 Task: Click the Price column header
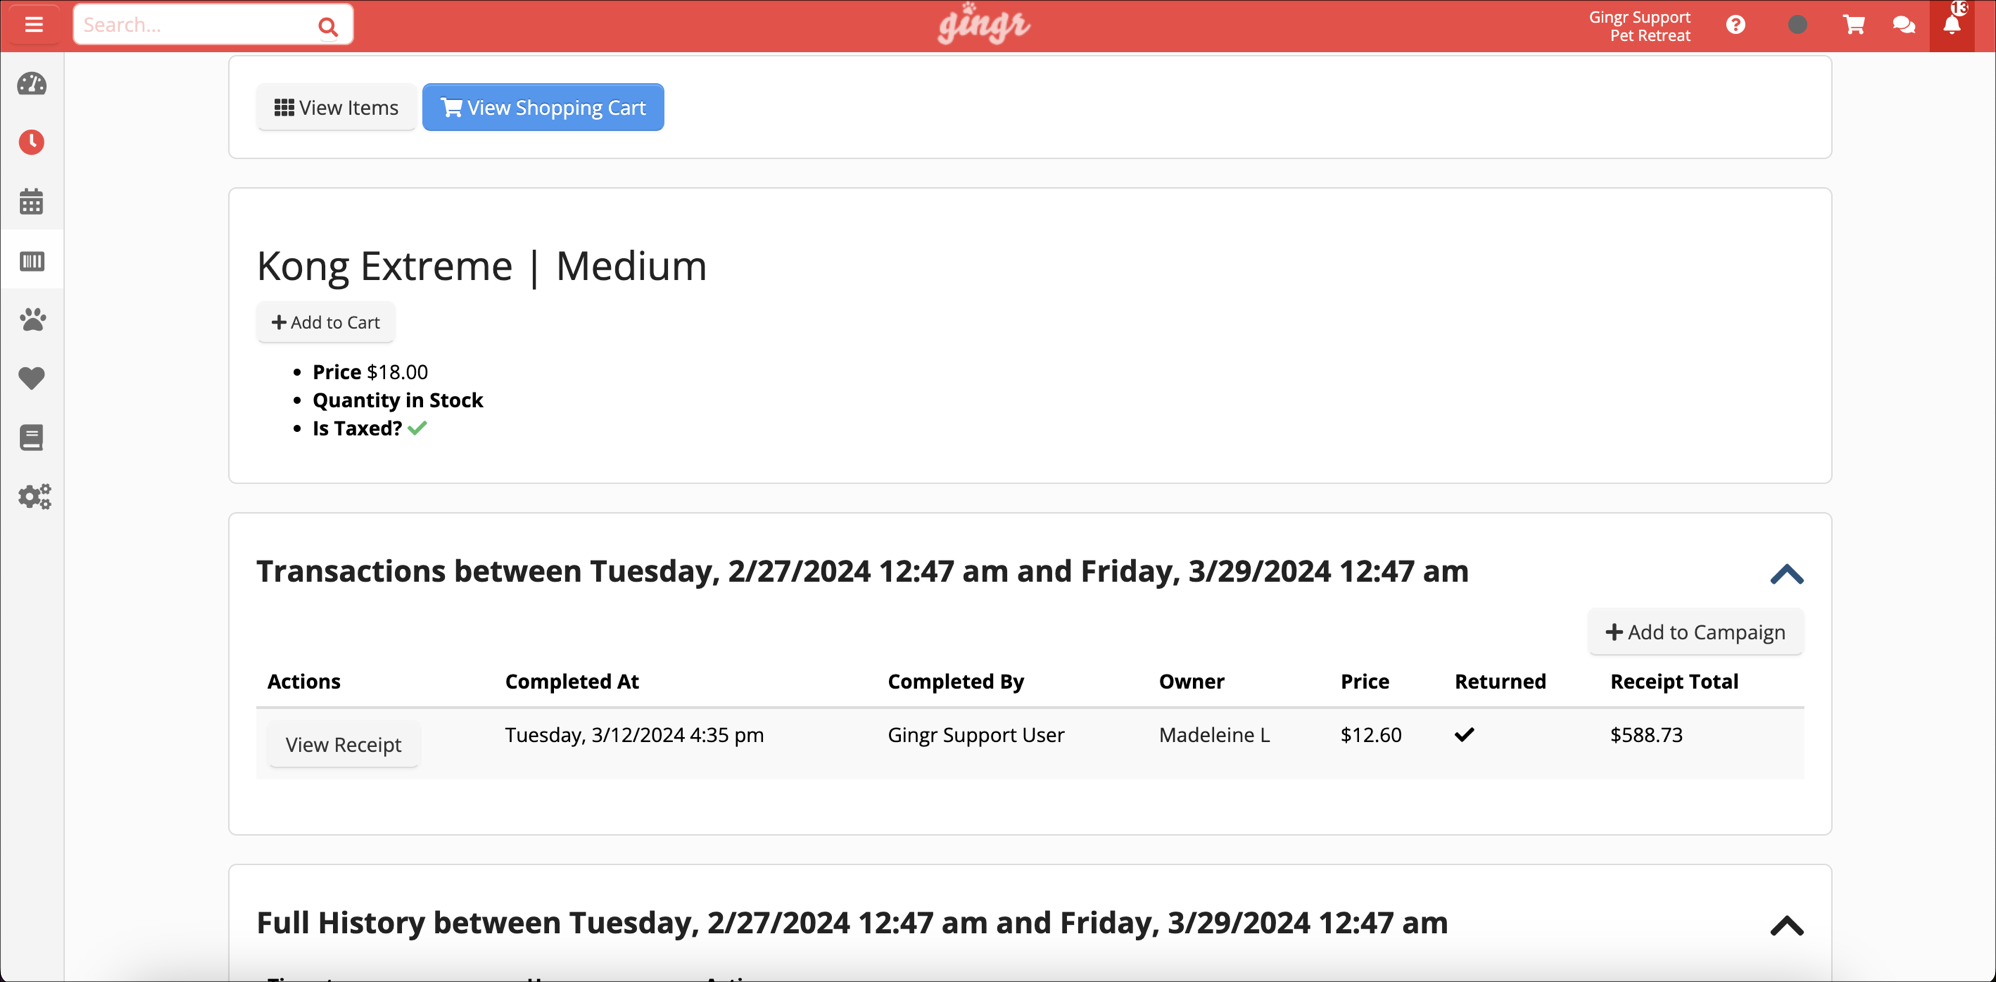[x=1365, y=681]
